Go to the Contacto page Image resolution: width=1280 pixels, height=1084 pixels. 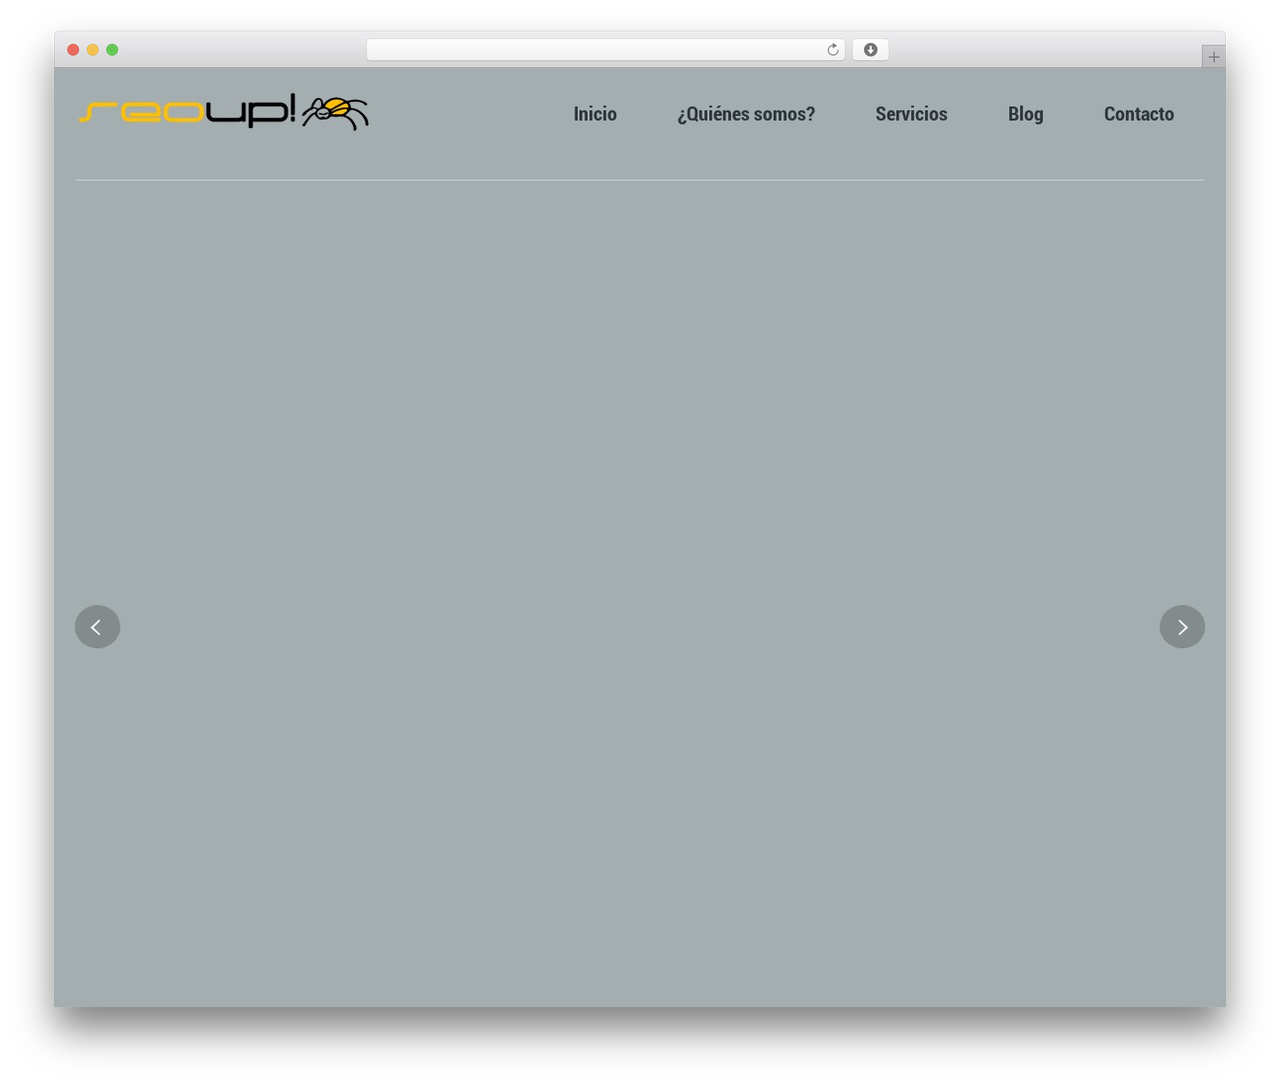1139,114
